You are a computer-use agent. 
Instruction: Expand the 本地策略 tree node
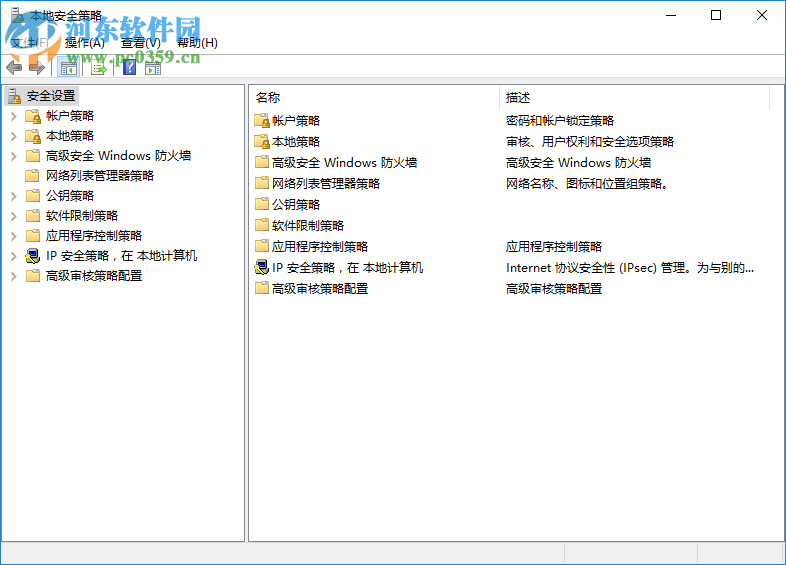coord(14,136)
